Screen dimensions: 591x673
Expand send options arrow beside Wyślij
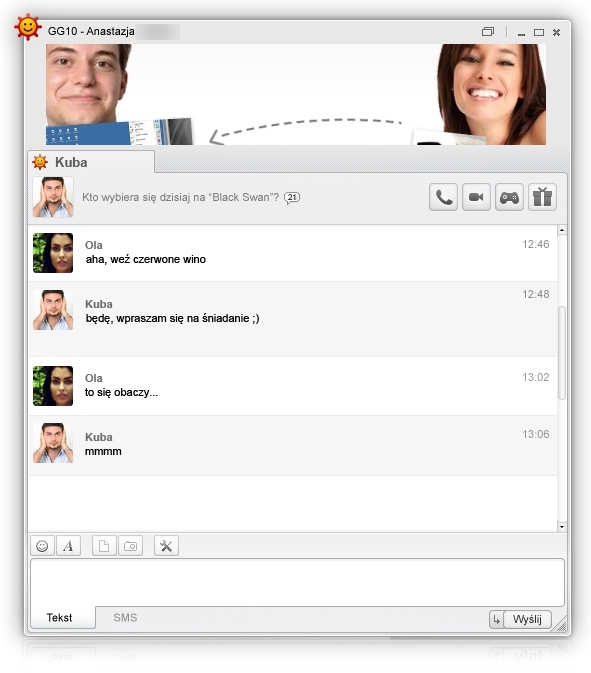click(x=497, y=619)
